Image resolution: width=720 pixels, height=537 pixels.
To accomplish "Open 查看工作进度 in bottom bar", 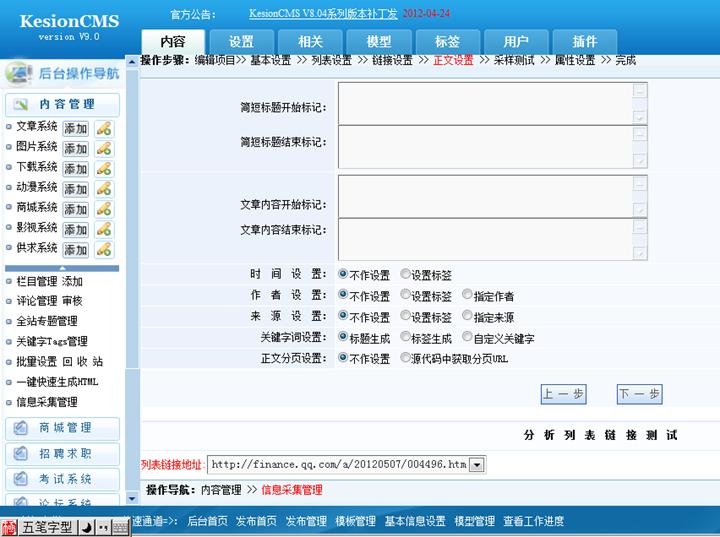I will (534, 521).
